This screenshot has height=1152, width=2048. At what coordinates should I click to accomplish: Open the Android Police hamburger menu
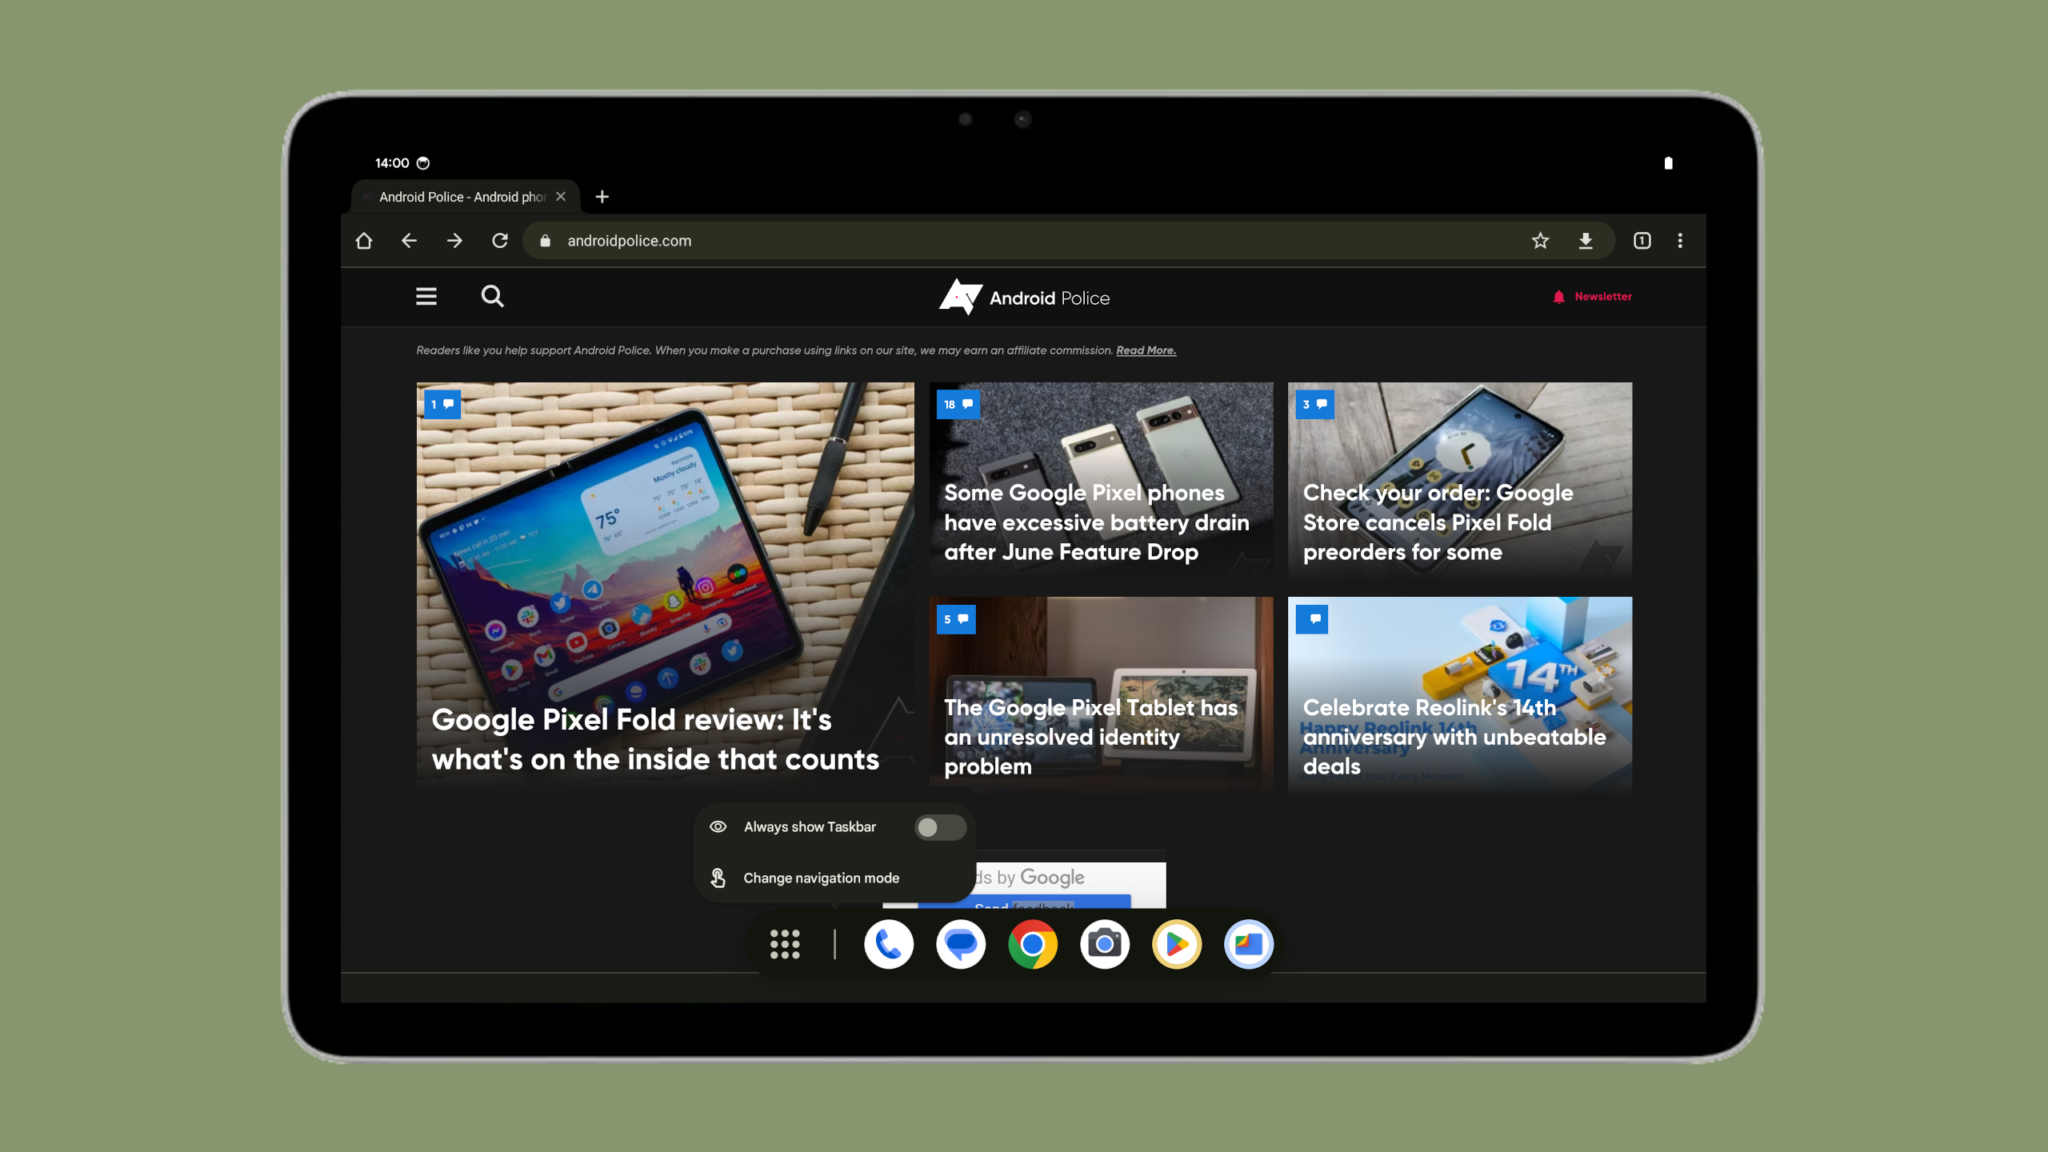click(426, 296)
